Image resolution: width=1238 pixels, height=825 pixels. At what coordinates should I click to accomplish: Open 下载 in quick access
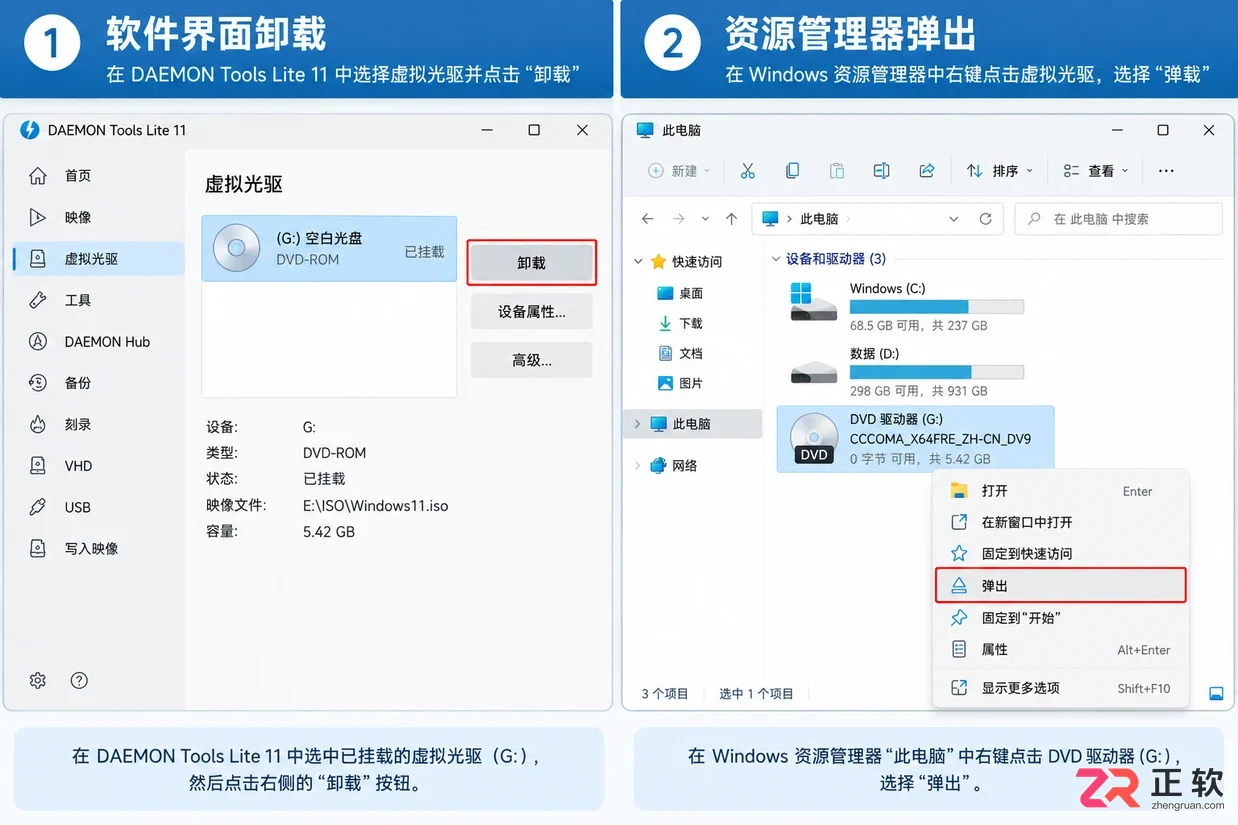680,323
